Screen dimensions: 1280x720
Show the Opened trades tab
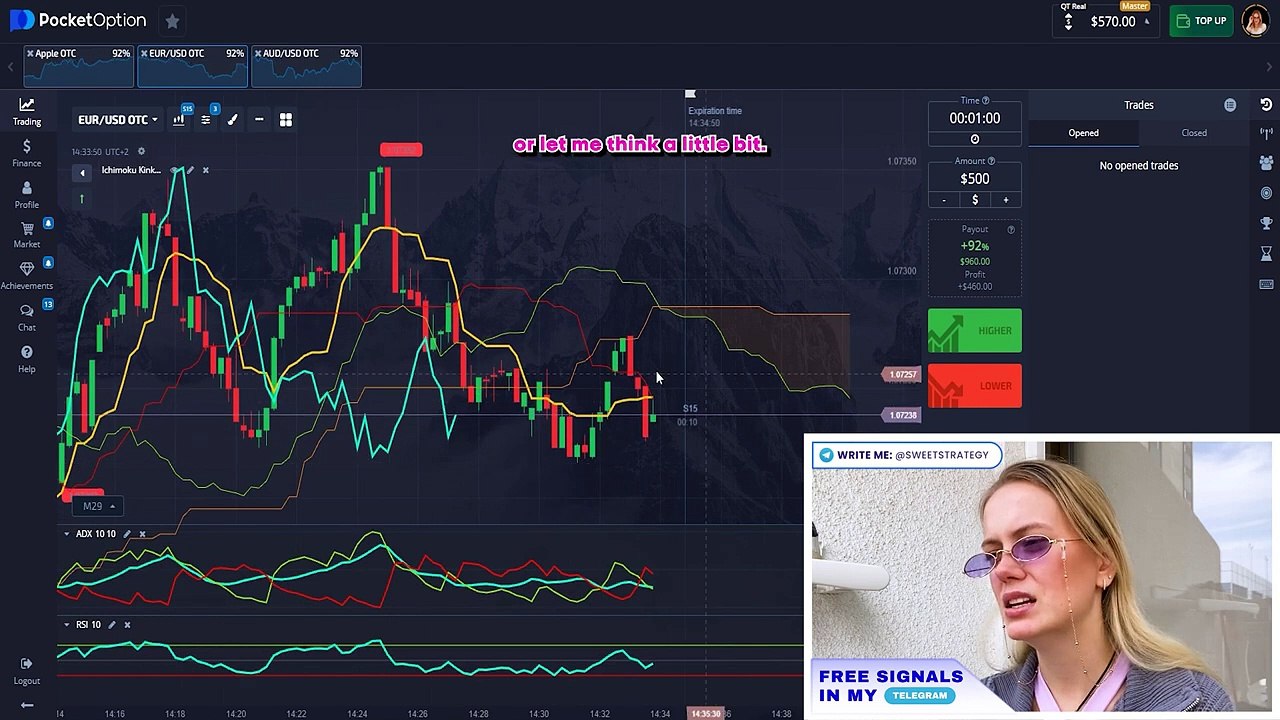pos(1083,133)
